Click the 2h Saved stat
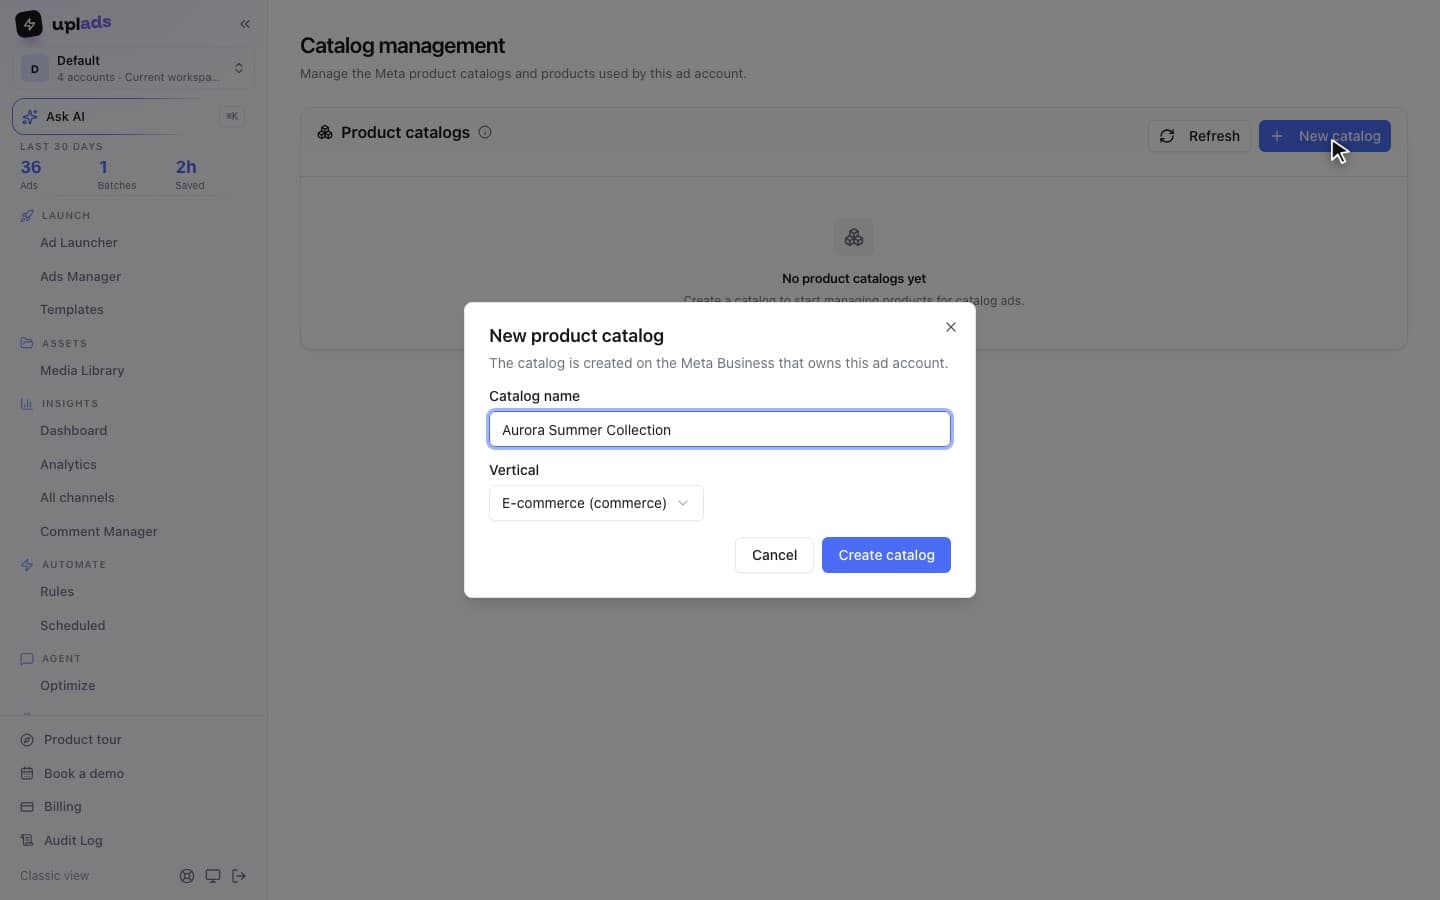The image size is (1440, 900). click(x=189, y=174)
